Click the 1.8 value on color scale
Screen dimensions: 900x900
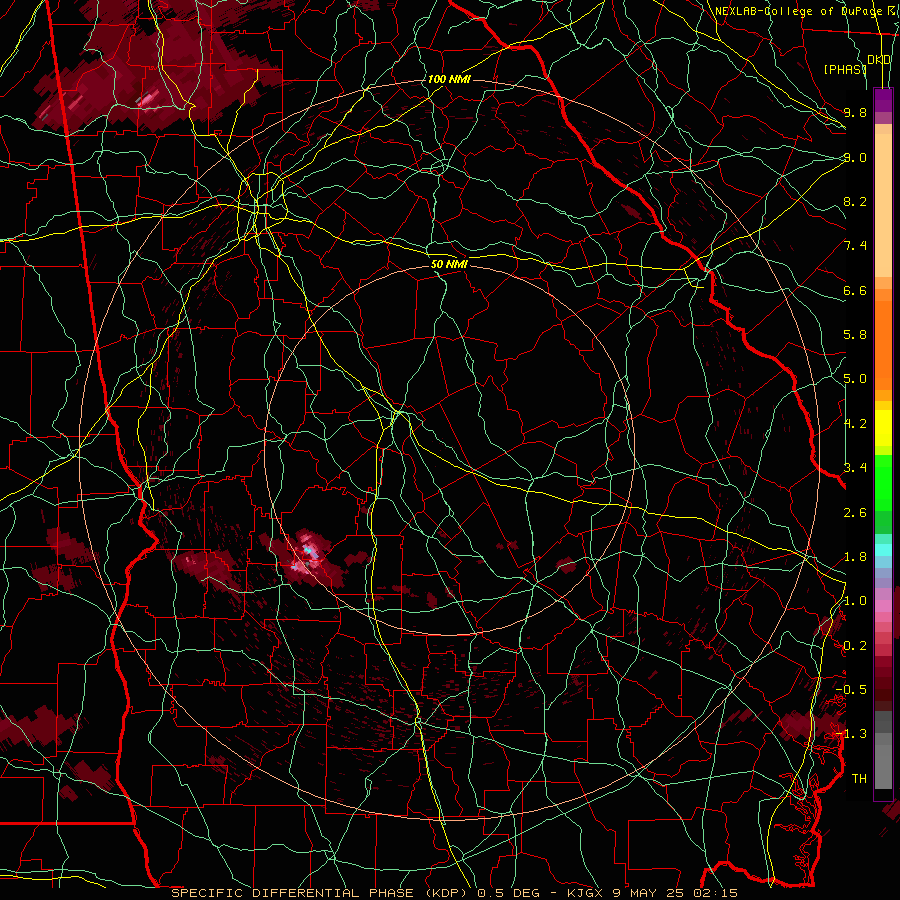[855, 557]
